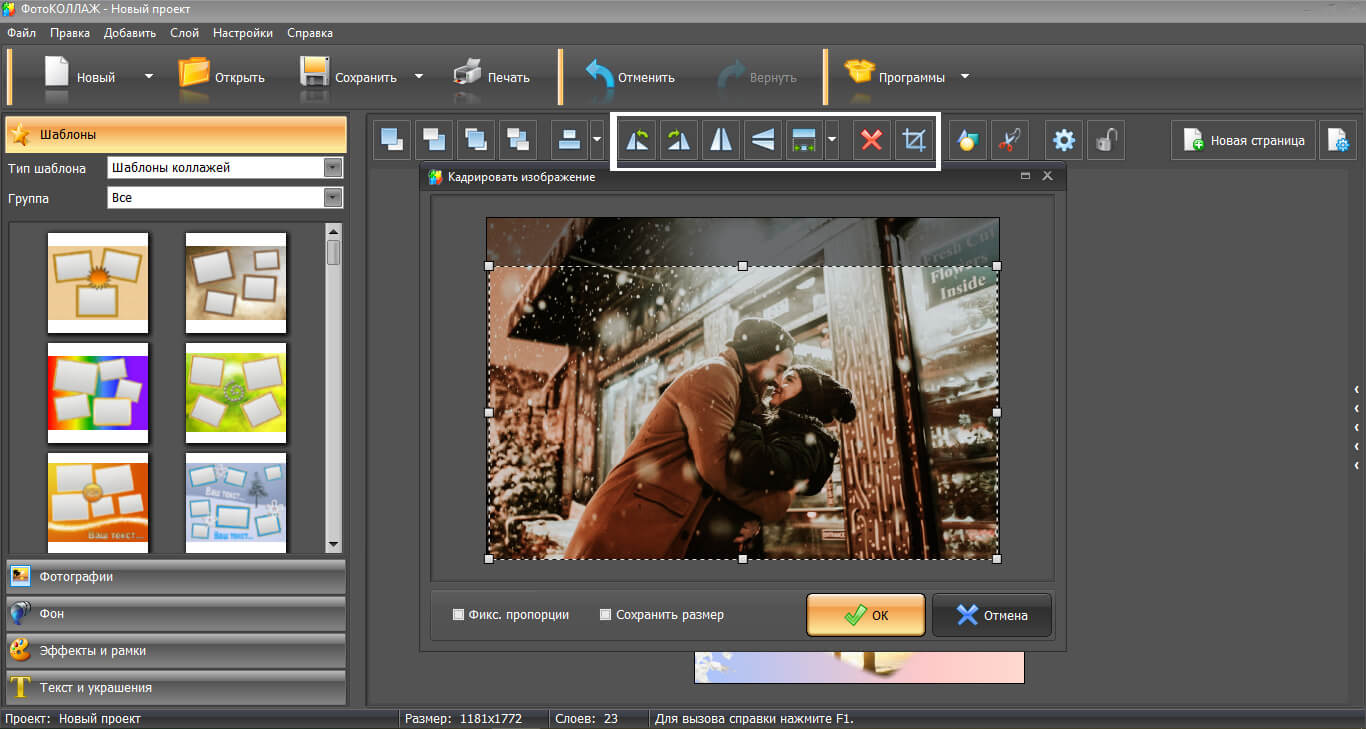This screenshot has width=1366, height=729.
Task: Select the blue winter collage template thumbnail
Action: click(236, 502)
